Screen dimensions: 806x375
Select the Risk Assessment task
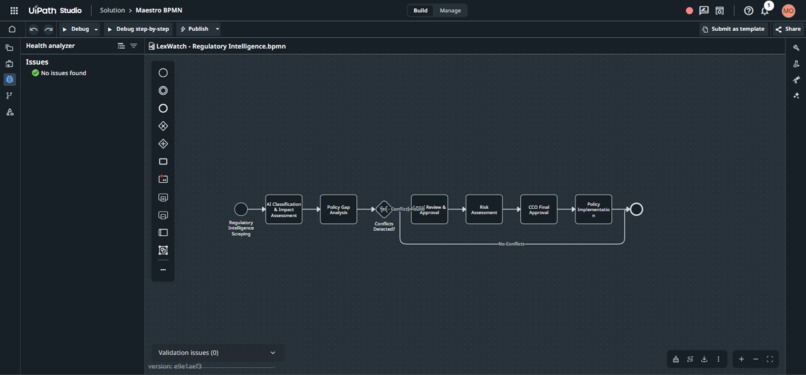pyautogui.click(x=484, y=209)
